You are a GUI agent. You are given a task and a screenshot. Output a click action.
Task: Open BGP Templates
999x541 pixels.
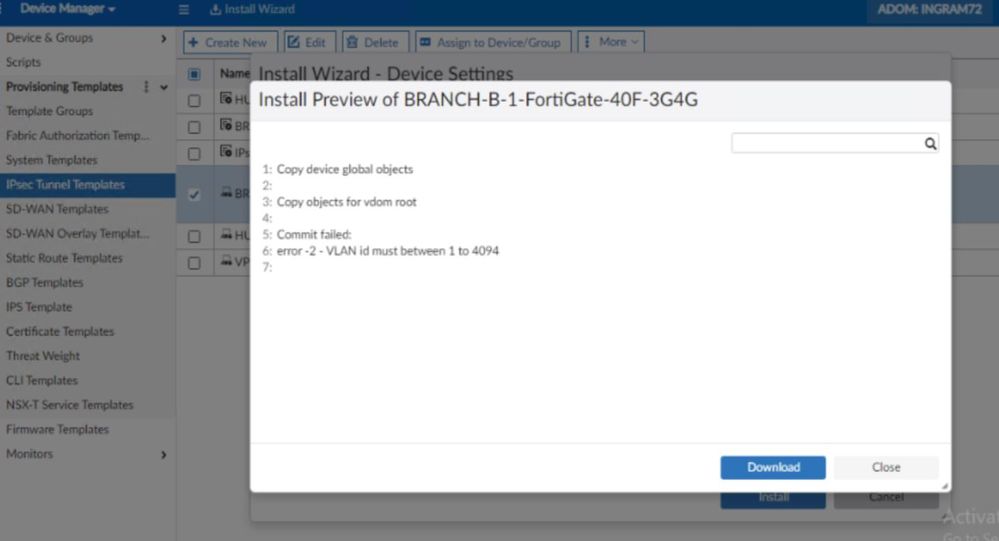45,282
